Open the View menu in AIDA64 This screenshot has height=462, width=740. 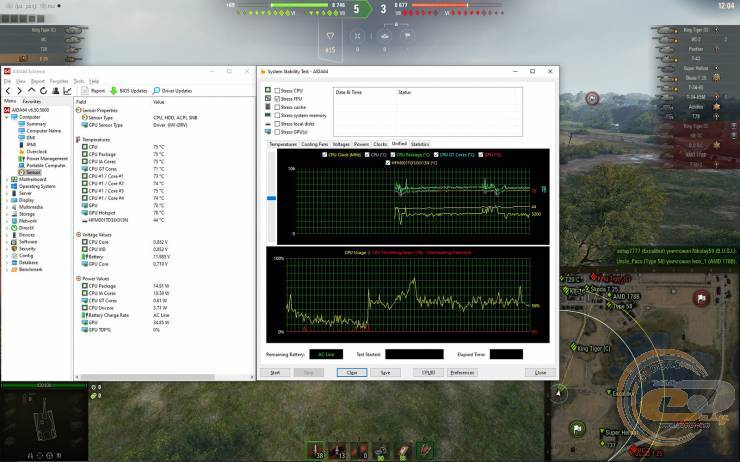[x=21, y=81]
